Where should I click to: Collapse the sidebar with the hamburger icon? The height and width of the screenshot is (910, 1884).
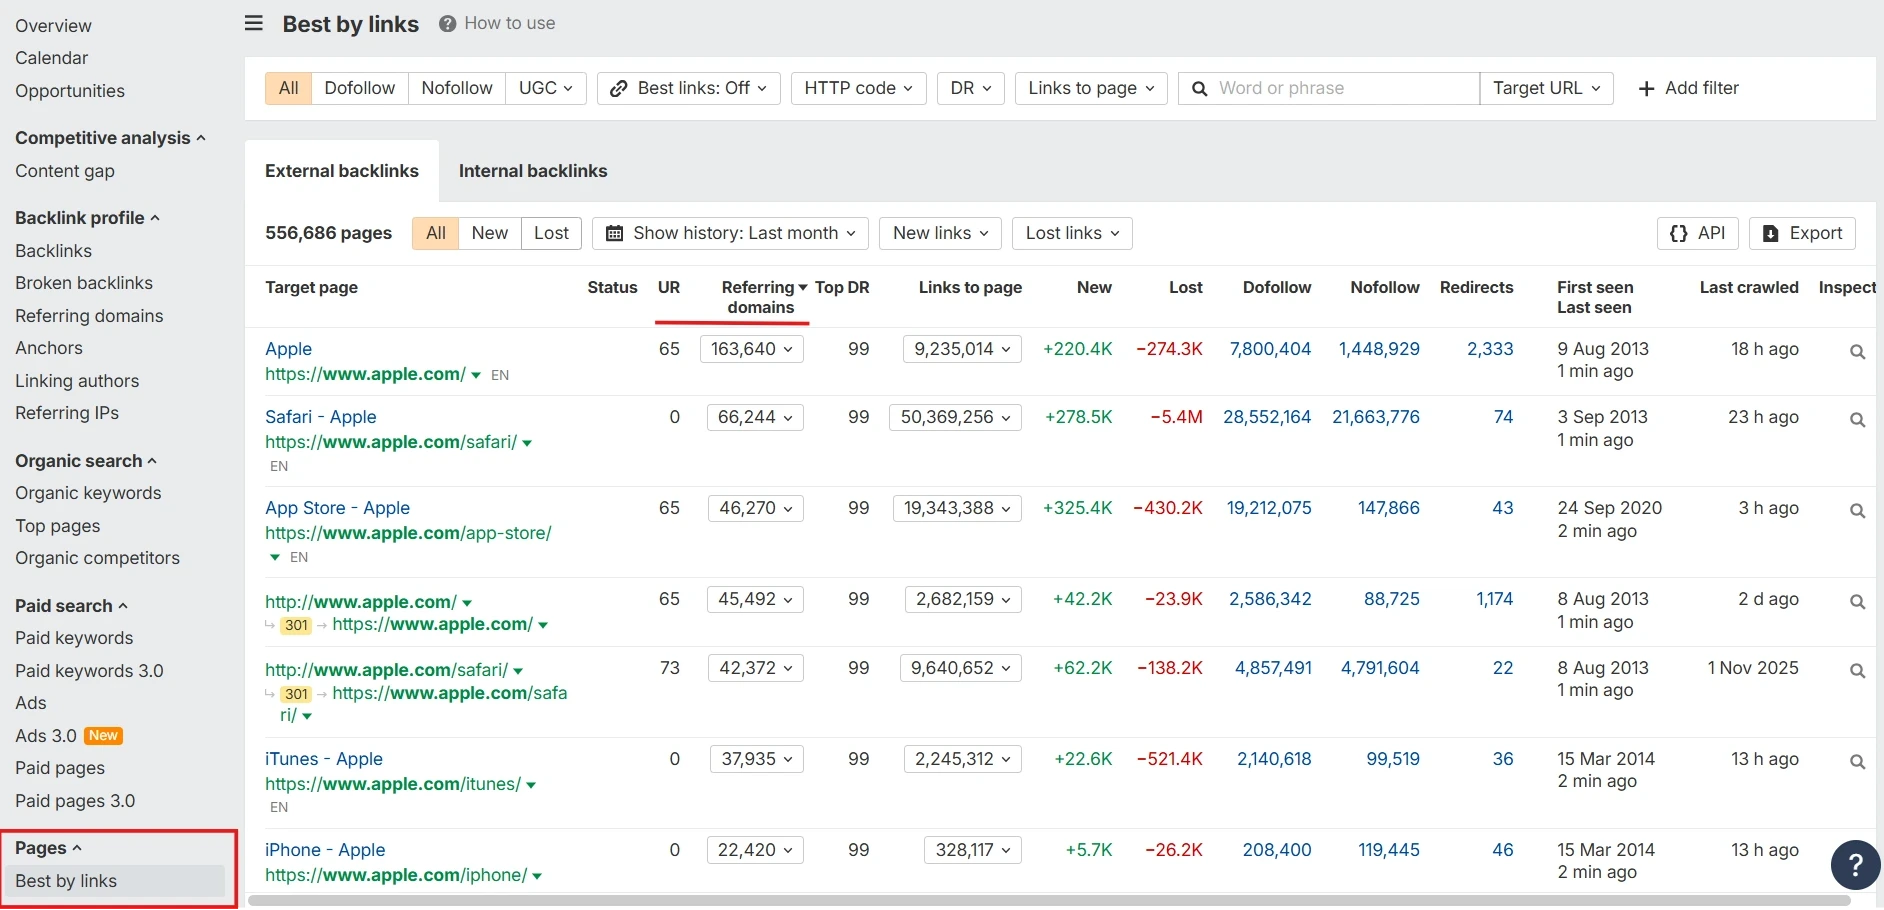(x=253, y=23)
